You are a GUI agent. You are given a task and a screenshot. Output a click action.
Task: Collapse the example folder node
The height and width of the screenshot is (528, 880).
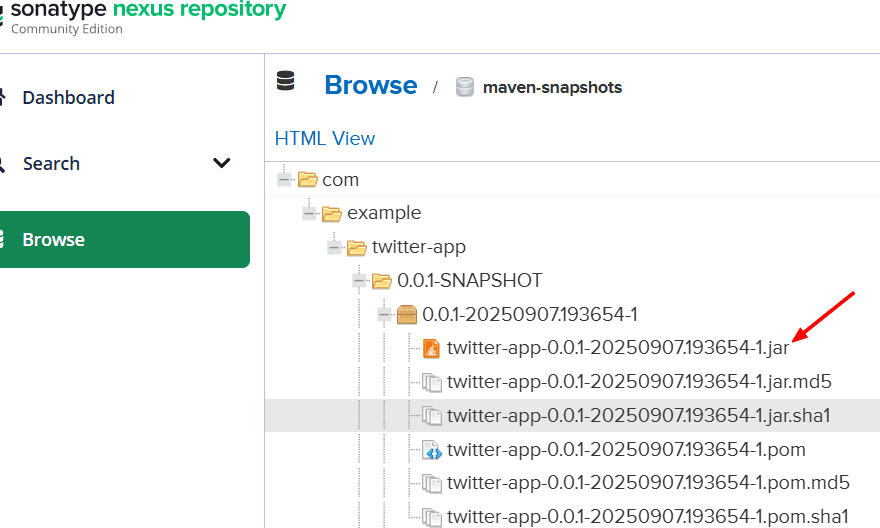tap(309, 213)
